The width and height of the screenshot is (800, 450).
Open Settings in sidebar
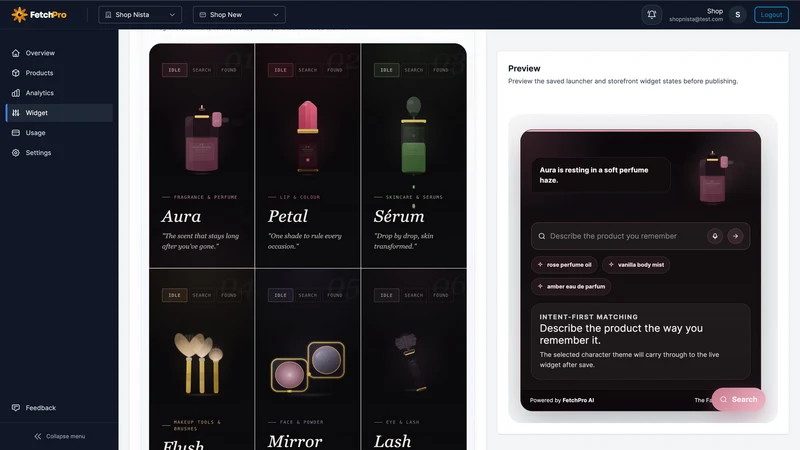point(59,153)
